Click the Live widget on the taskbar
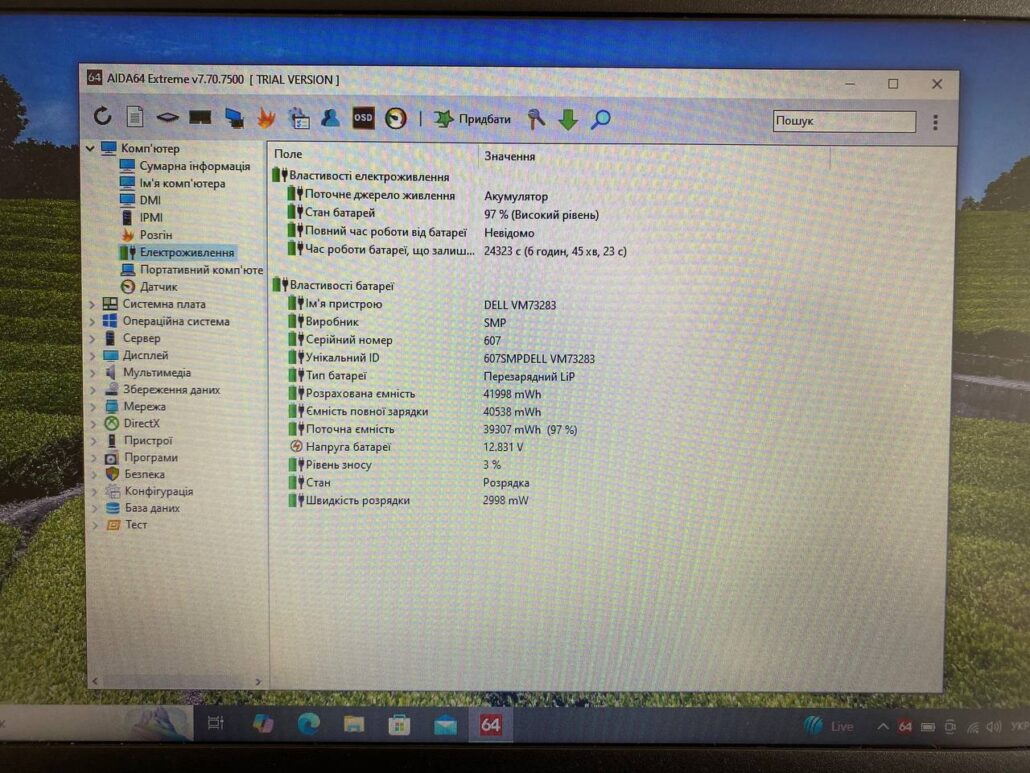This screenshot has height=773, width=1030. coord(829,726)
